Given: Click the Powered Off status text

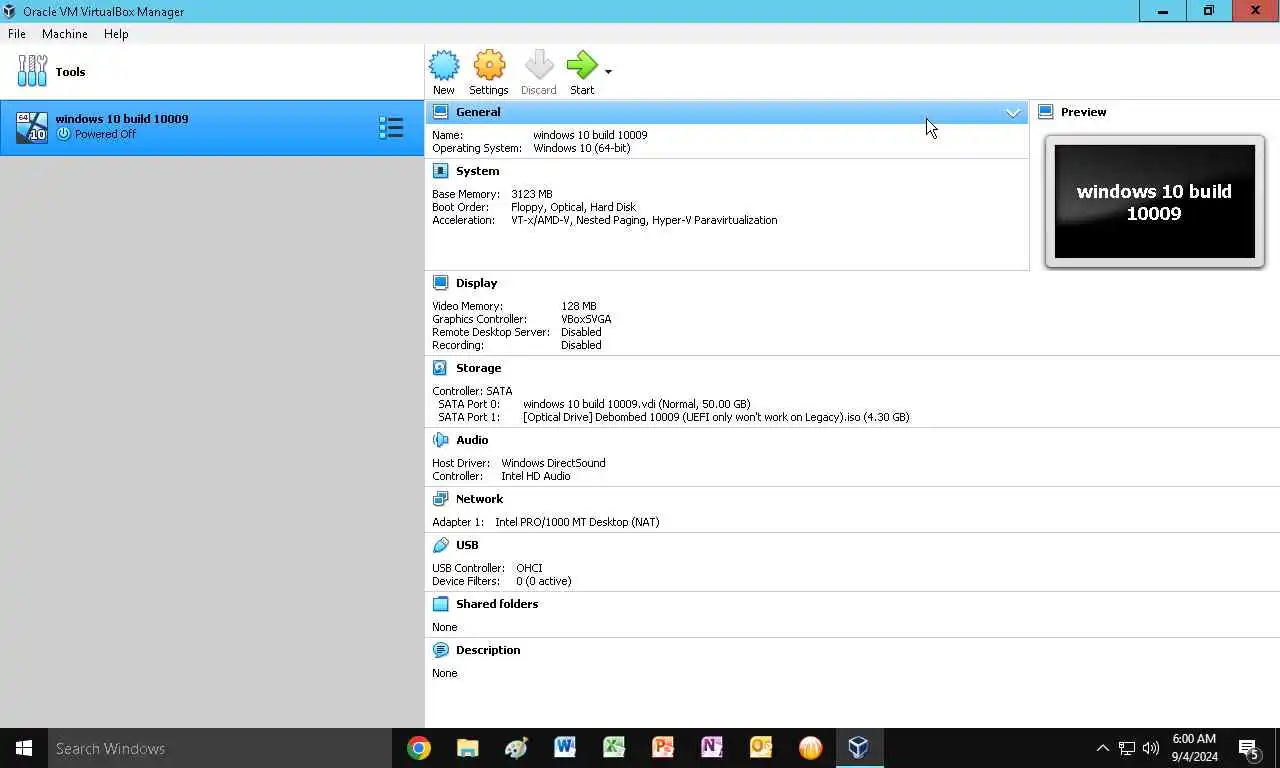Looking at the screenshot, I should pyautogui.click(x=105, y=134).
